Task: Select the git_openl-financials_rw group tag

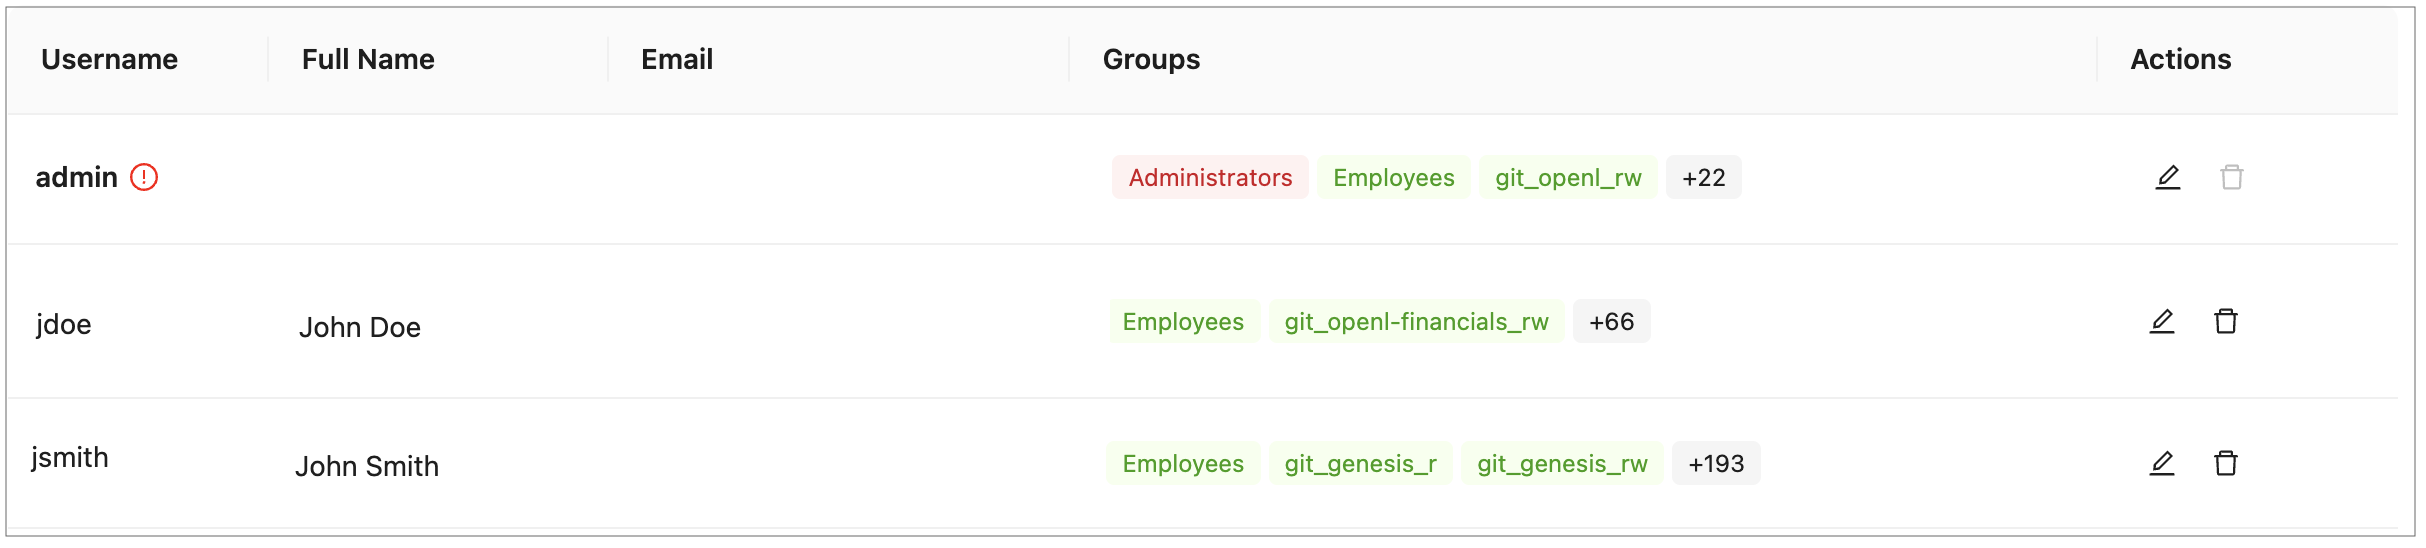Action: [1416, 321]
